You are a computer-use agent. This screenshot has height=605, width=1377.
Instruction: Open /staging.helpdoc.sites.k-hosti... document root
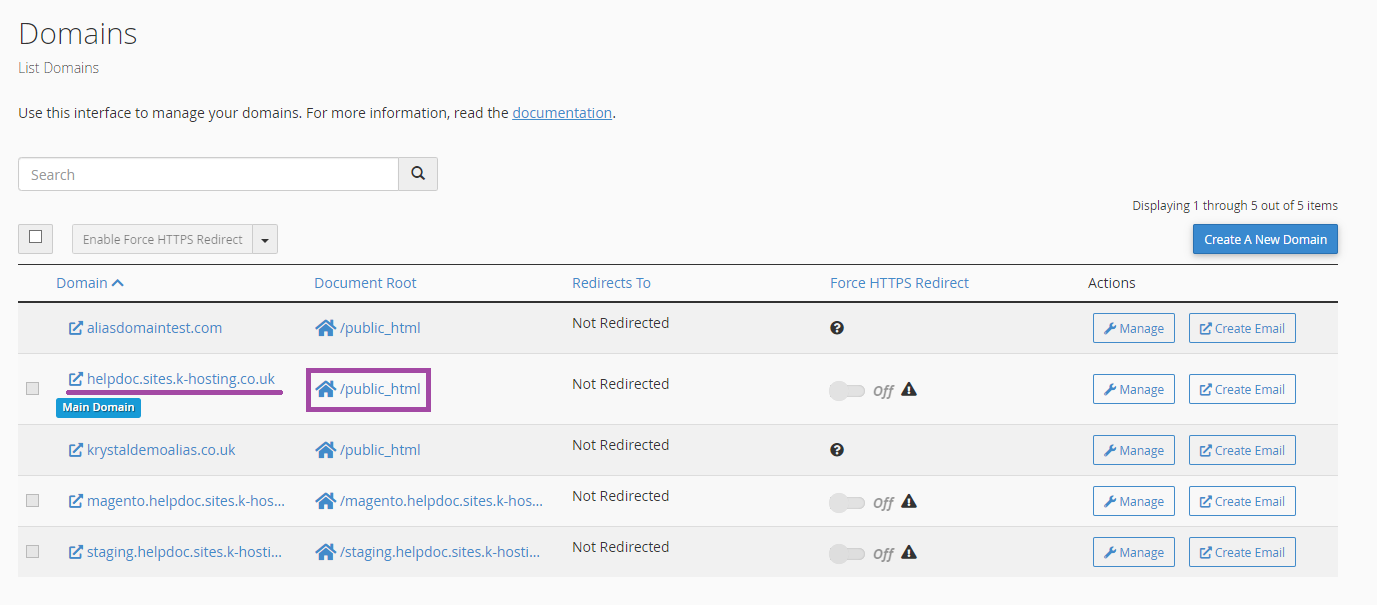pyautogui.click(x=440, y=552)
